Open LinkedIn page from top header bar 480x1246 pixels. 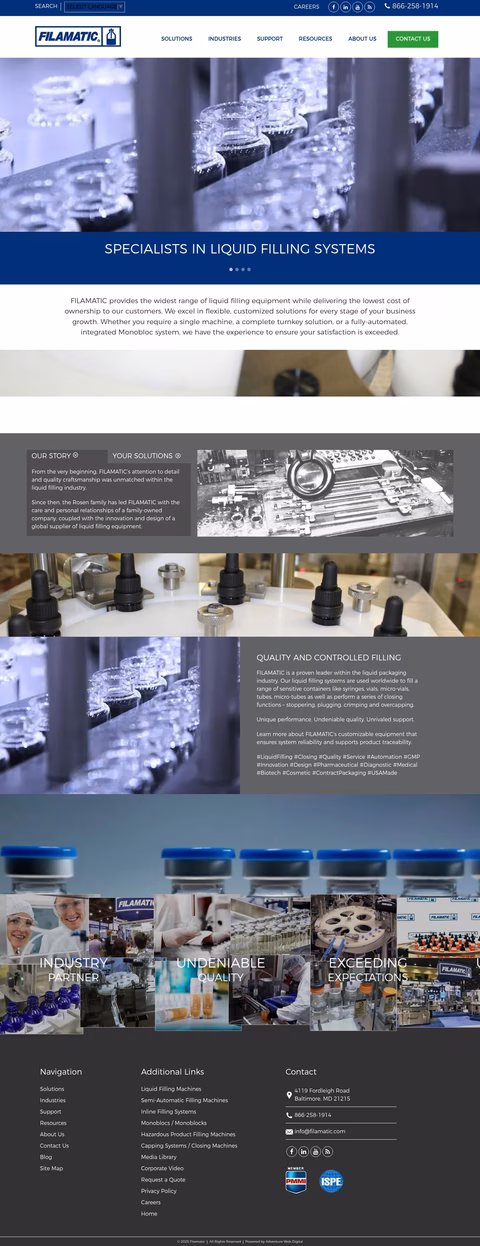[x=346, y=7]
